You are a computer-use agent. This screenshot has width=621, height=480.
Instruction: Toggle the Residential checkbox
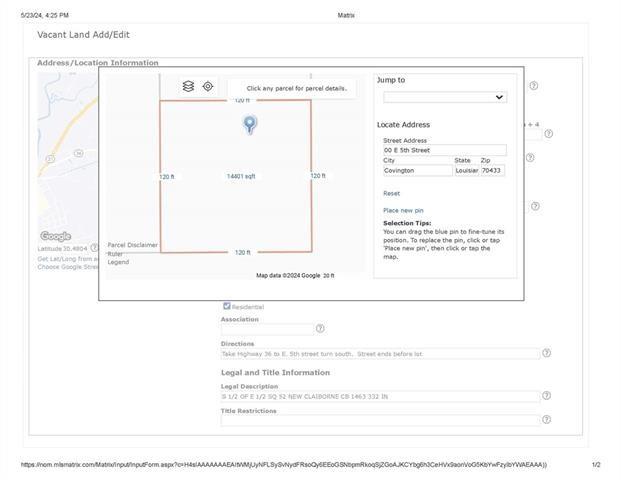click(x=227, y=306)
